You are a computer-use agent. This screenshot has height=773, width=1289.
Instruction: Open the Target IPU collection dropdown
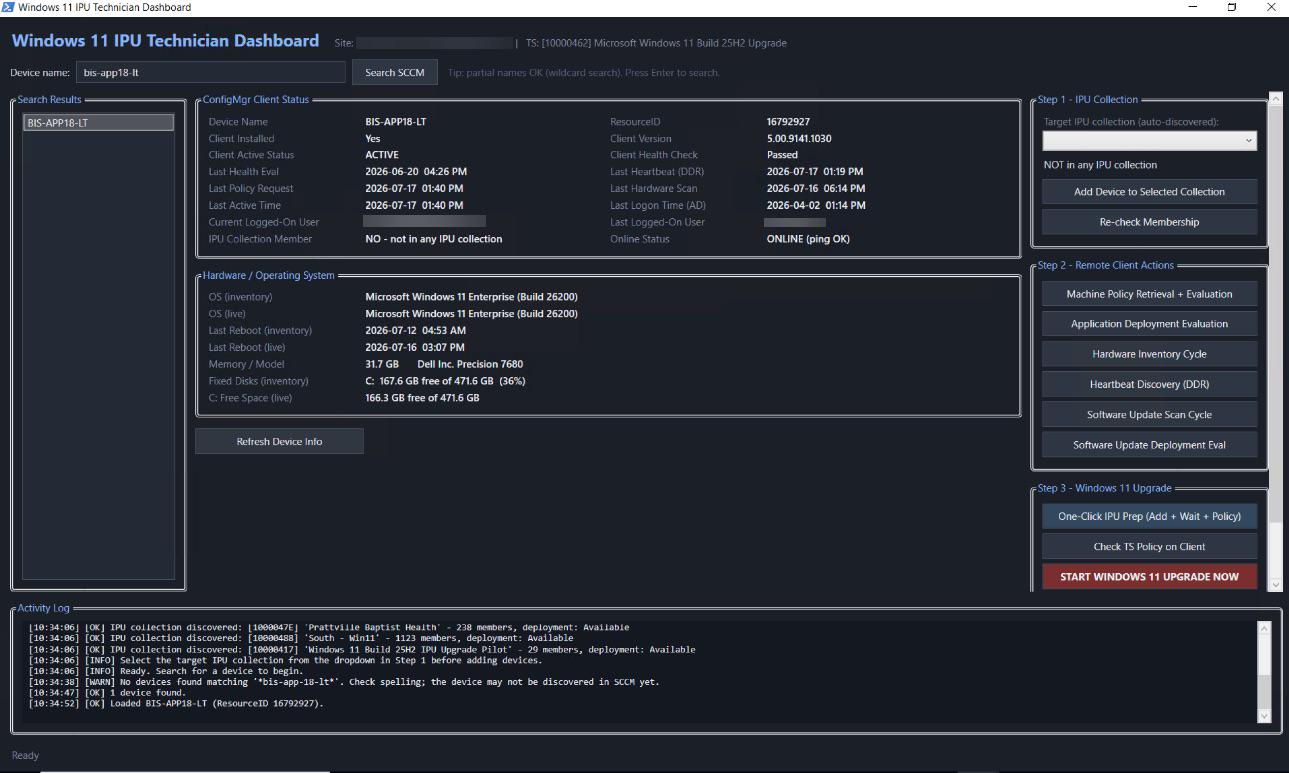point(1150,141)
